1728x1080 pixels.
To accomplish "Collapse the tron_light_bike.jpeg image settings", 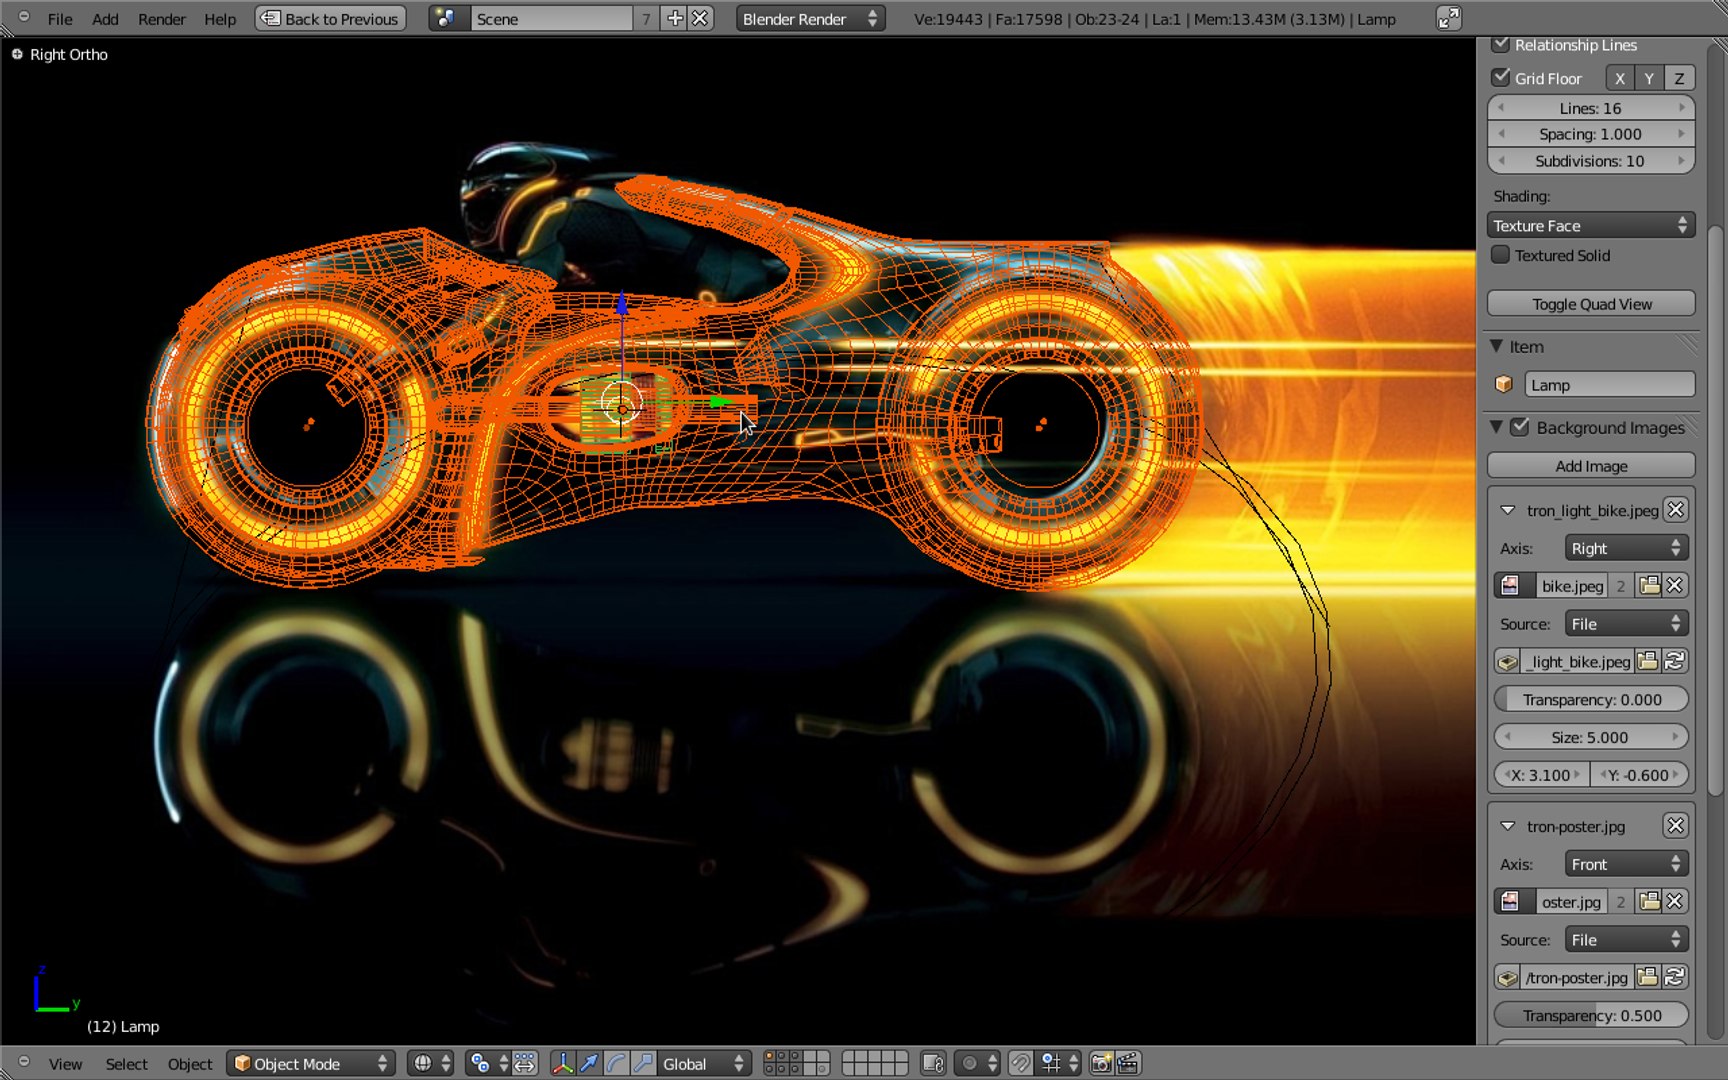I will click(x=1507, y=510).
